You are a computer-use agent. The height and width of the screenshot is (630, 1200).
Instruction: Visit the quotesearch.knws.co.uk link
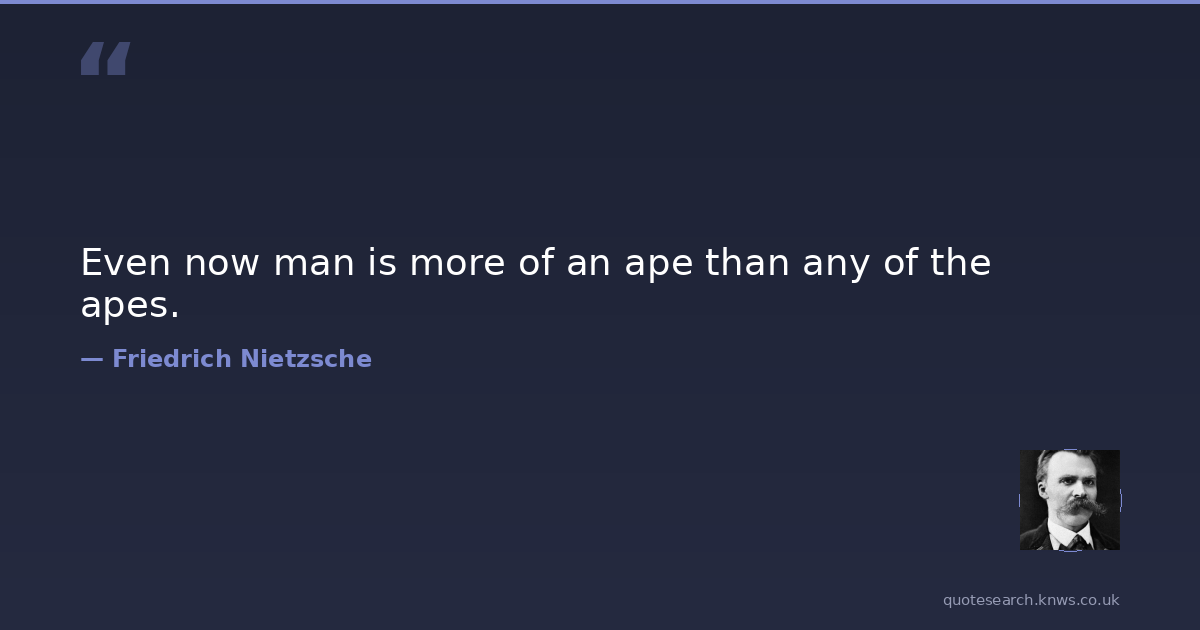[1030, 600]
